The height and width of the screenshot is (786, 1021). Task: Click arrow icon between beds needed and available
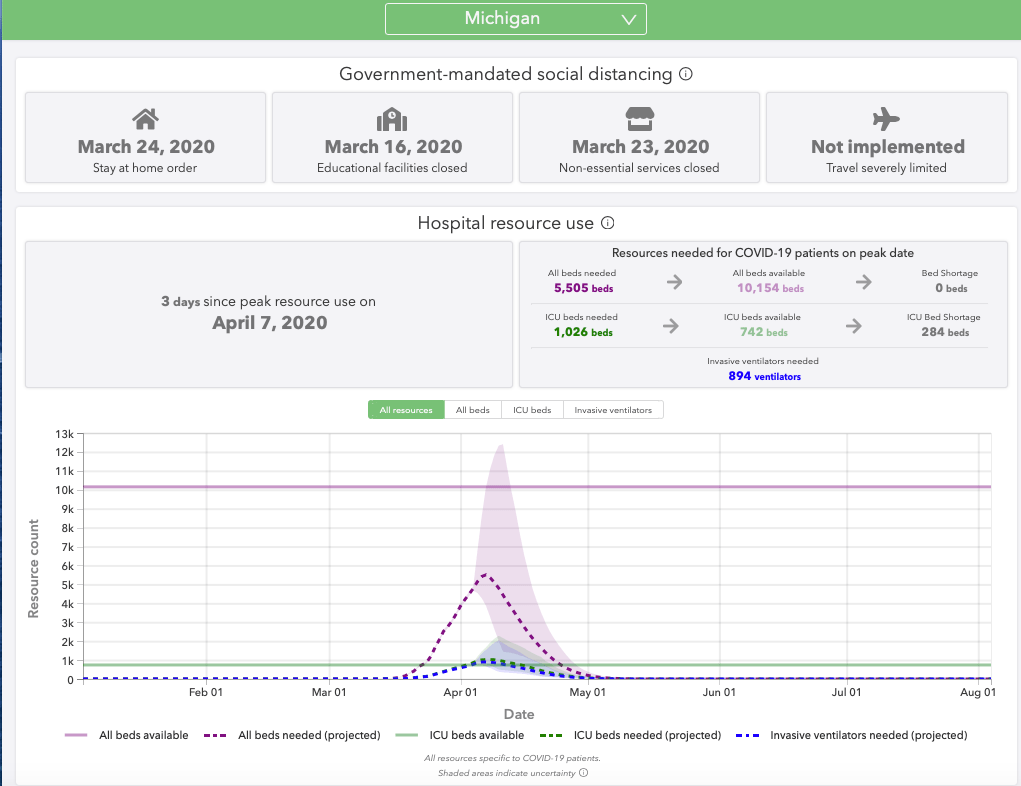[x=675, y=282]
